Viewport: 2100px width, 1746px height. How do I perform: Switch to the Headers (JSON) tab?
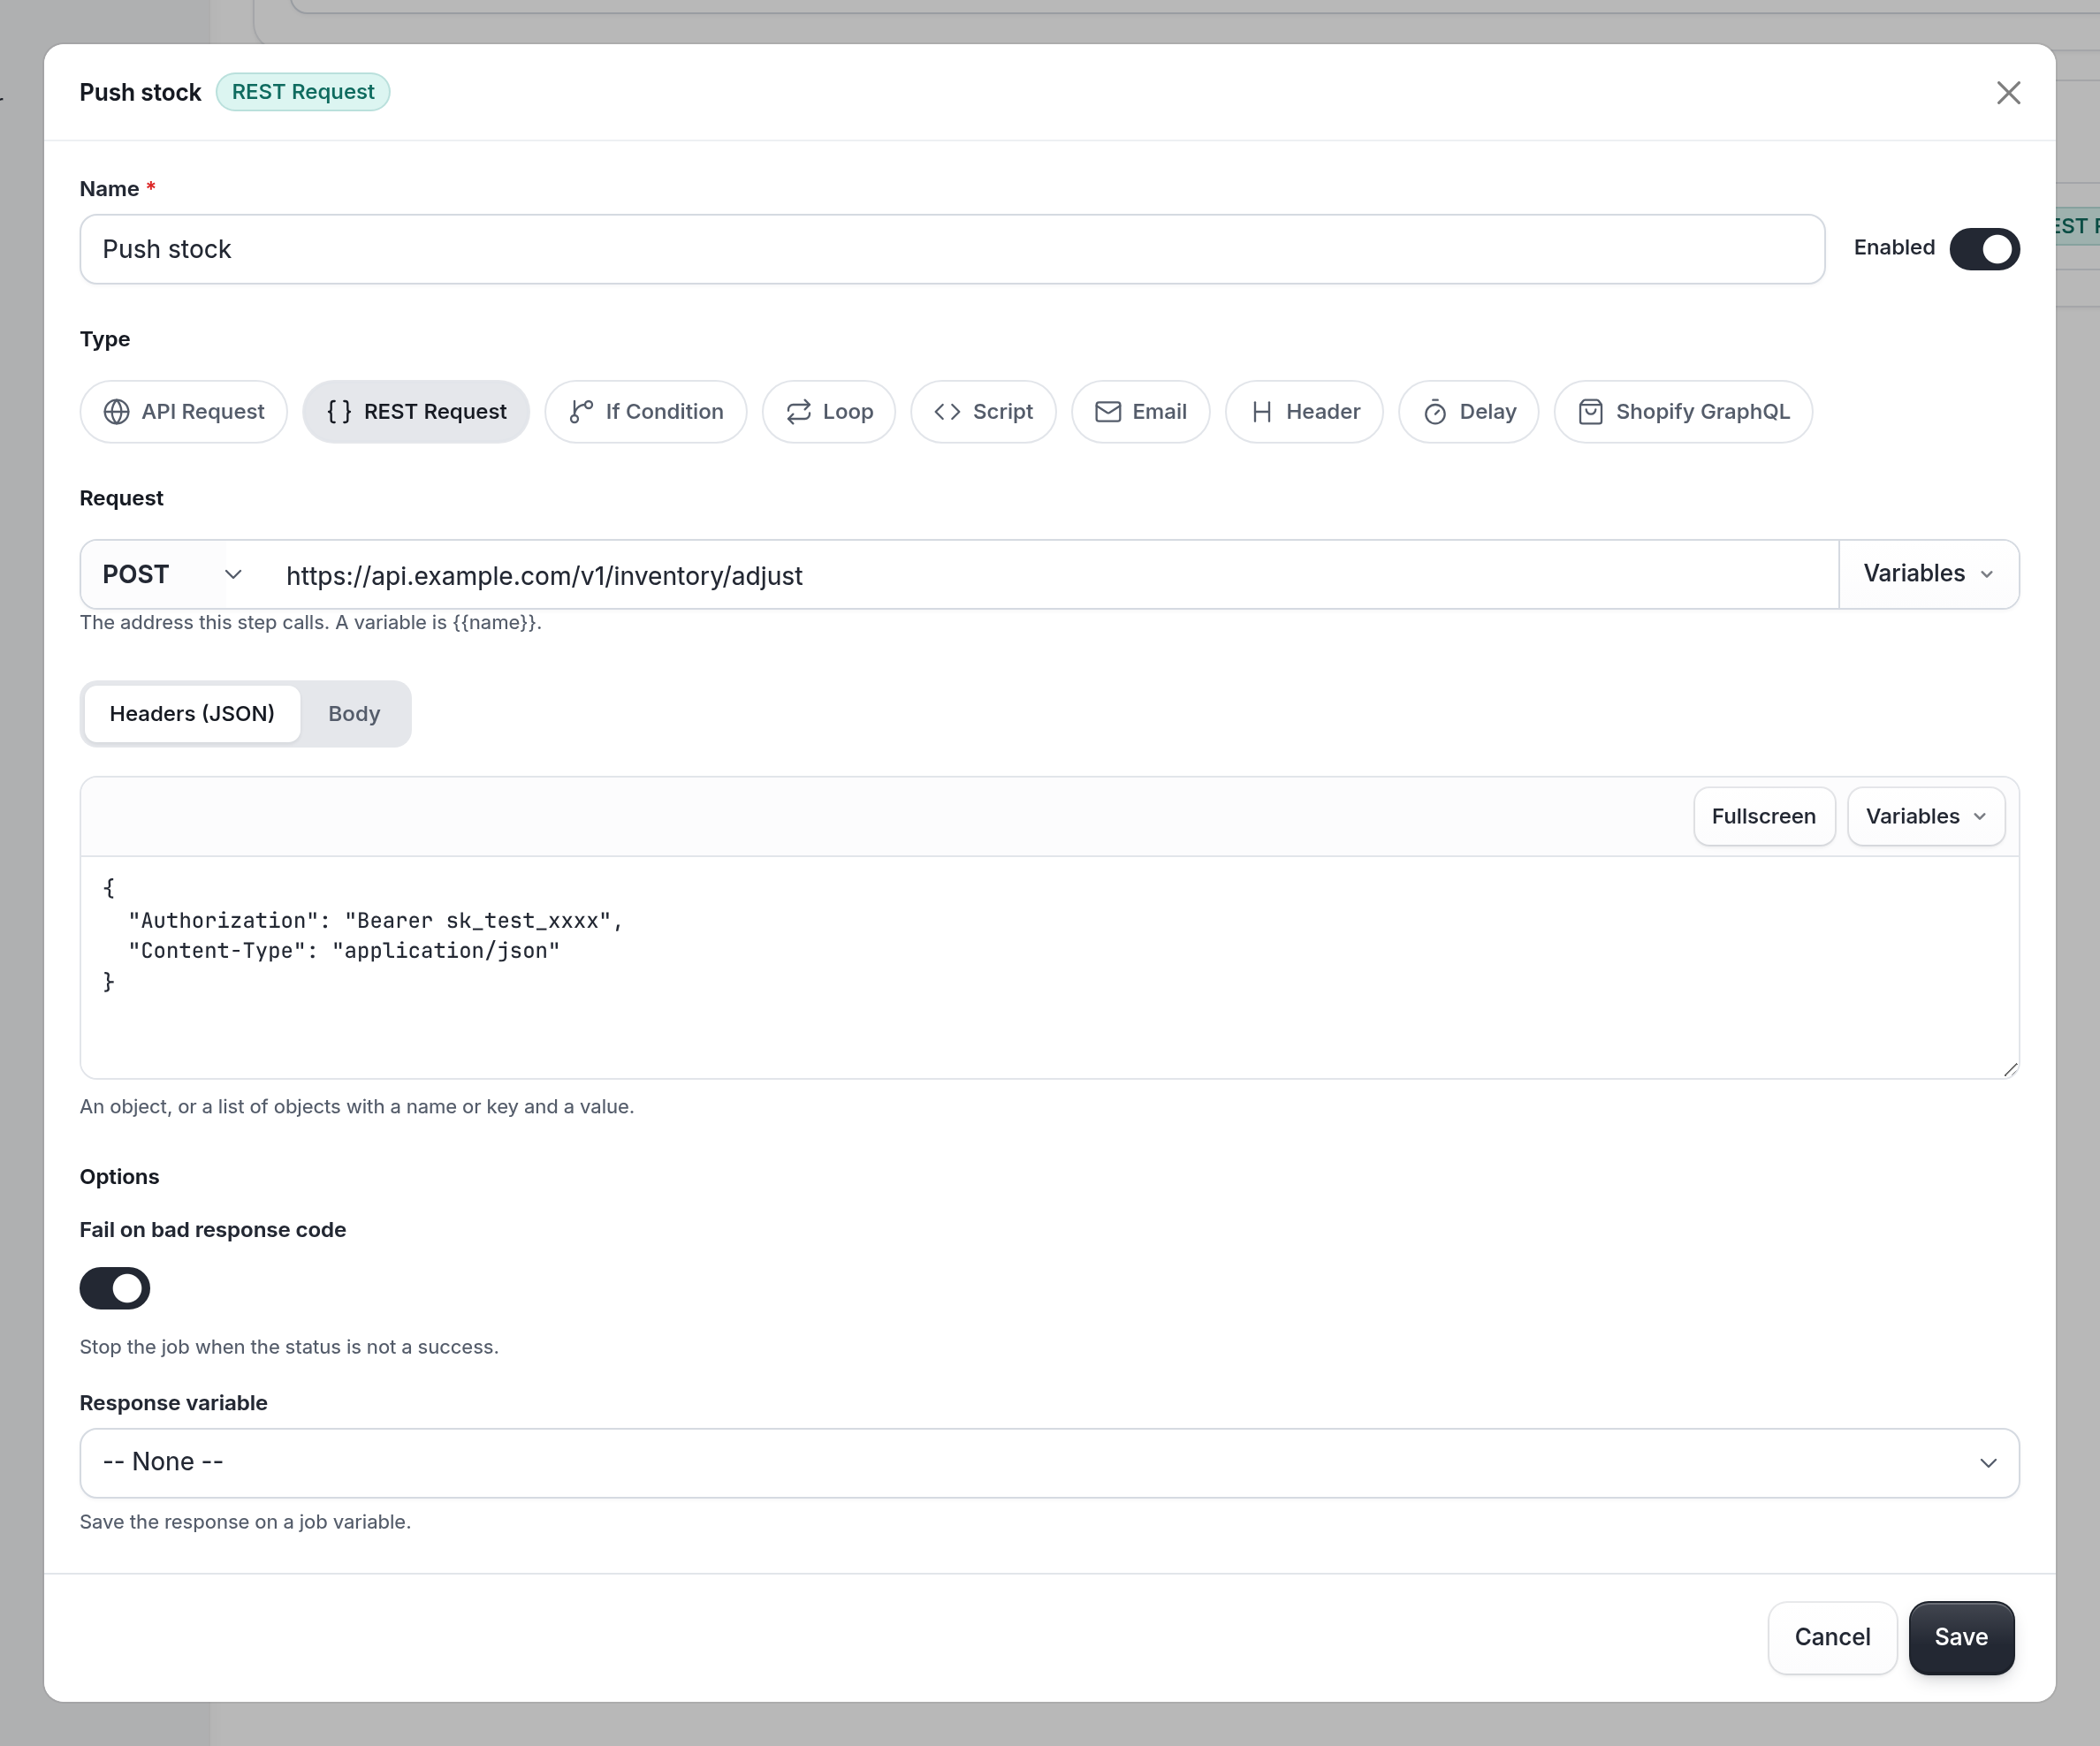(x=192, y=714)
